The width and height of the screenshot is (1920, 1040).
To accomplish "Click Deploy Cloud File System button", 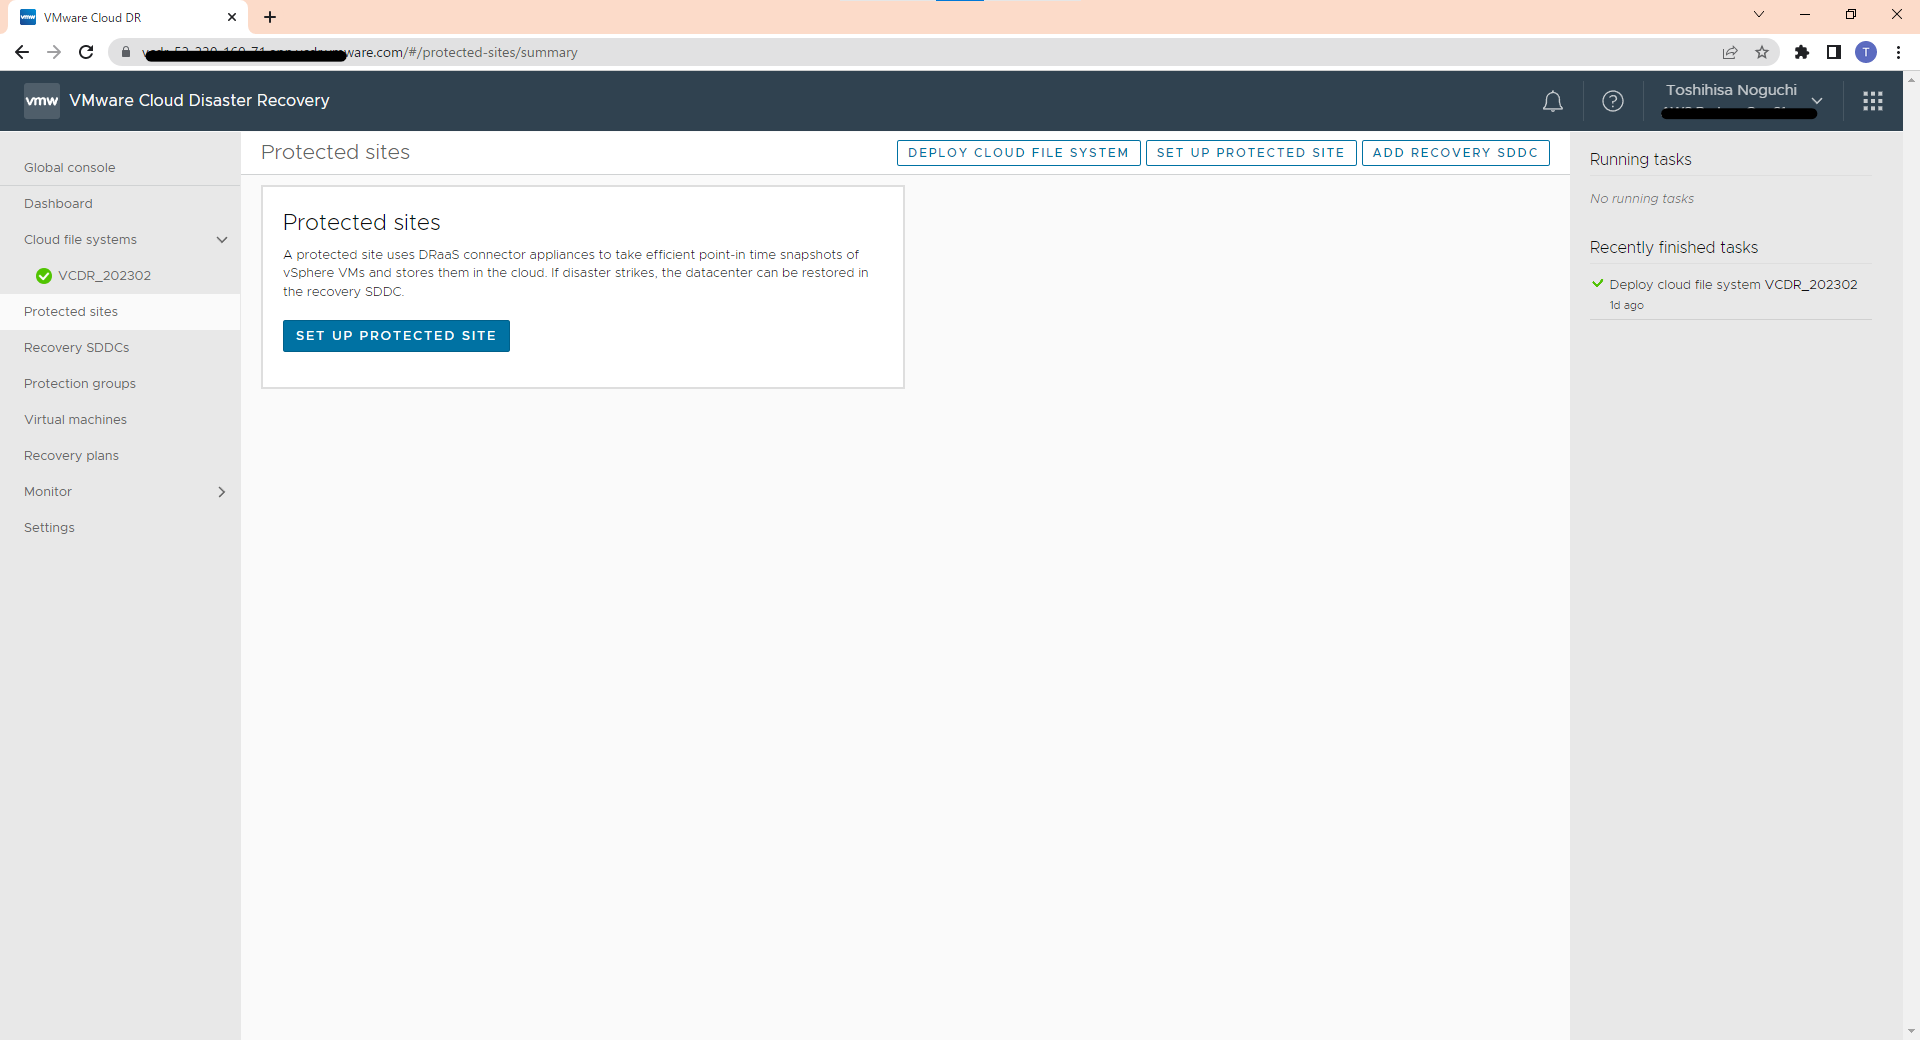I will [x=1018, y=153].
